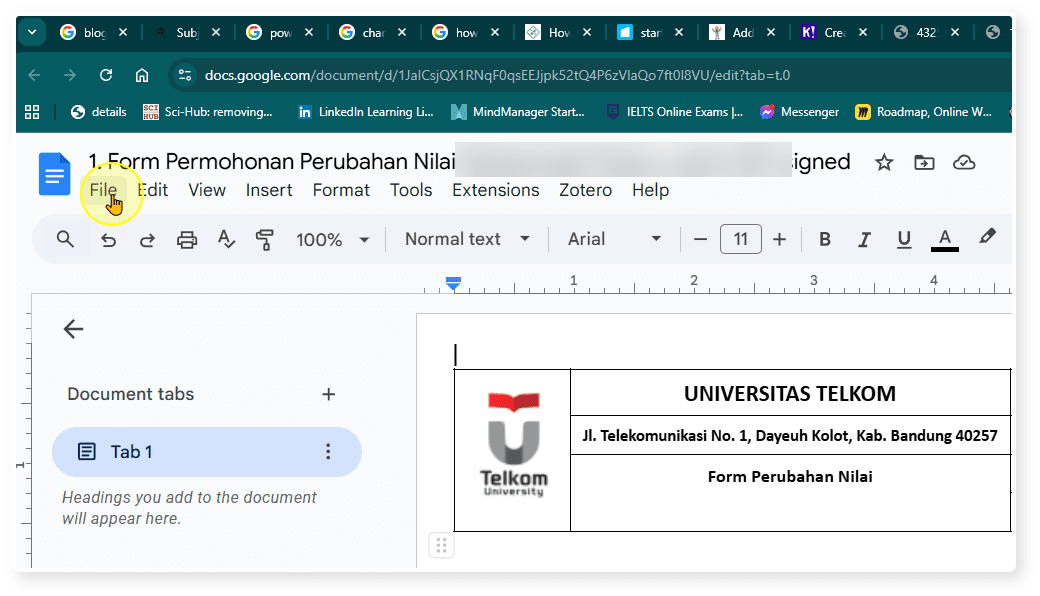Switch to the Add browser tab
1040x596 pixels.
coord(733,32)
